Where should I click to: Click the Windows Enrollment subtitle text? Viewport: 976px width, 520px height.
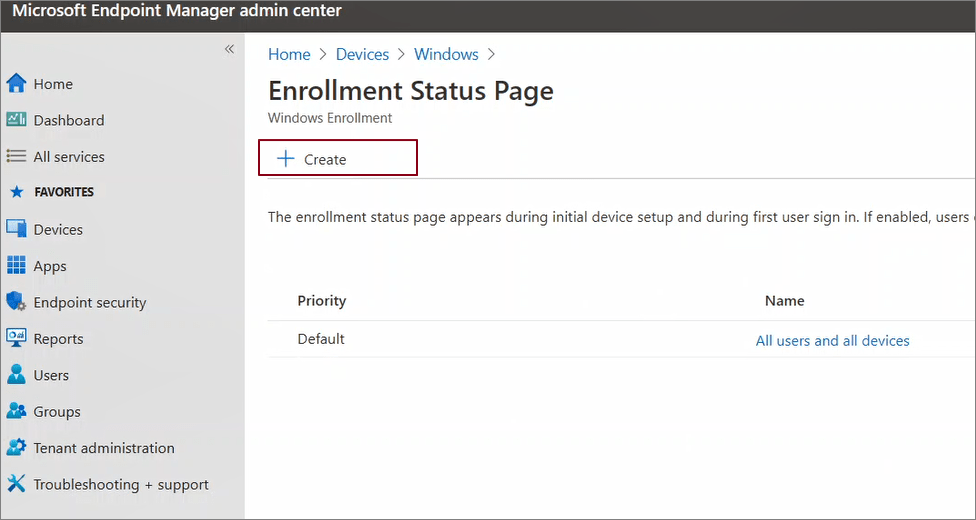[x=330, y=118]
